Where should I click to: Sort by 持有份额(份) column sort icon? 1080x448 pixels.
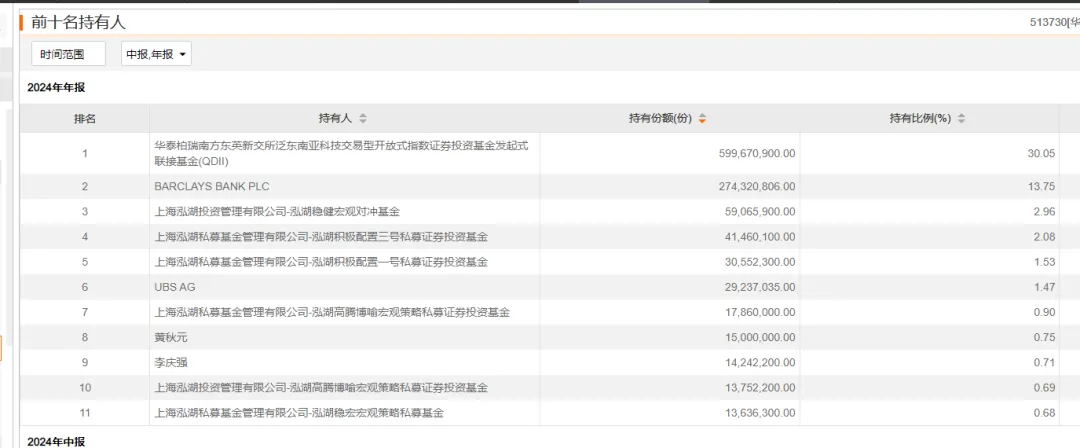coord(702,119)
